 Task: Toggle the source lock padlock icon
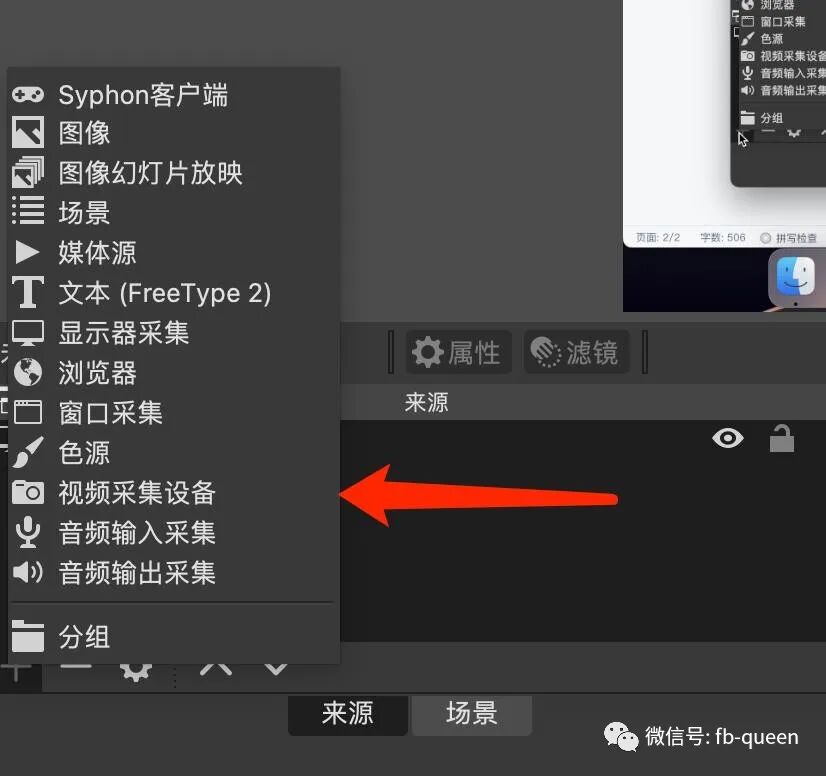(782, 438)
